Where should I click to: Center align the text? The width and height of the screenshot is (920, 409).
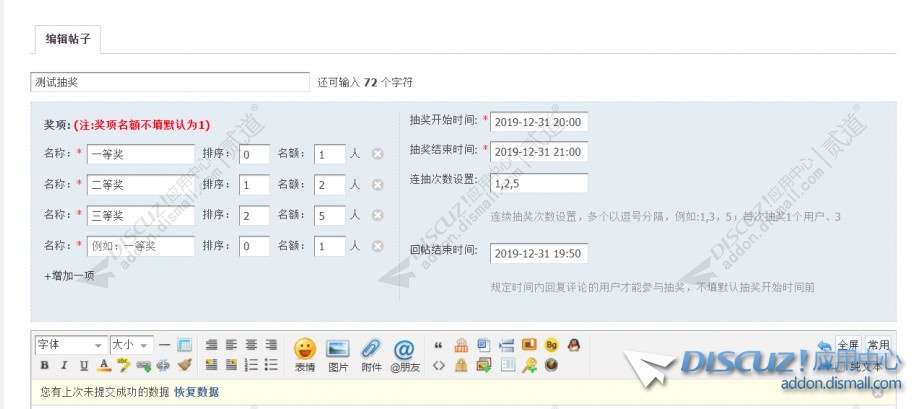click(x=251, y=345)
